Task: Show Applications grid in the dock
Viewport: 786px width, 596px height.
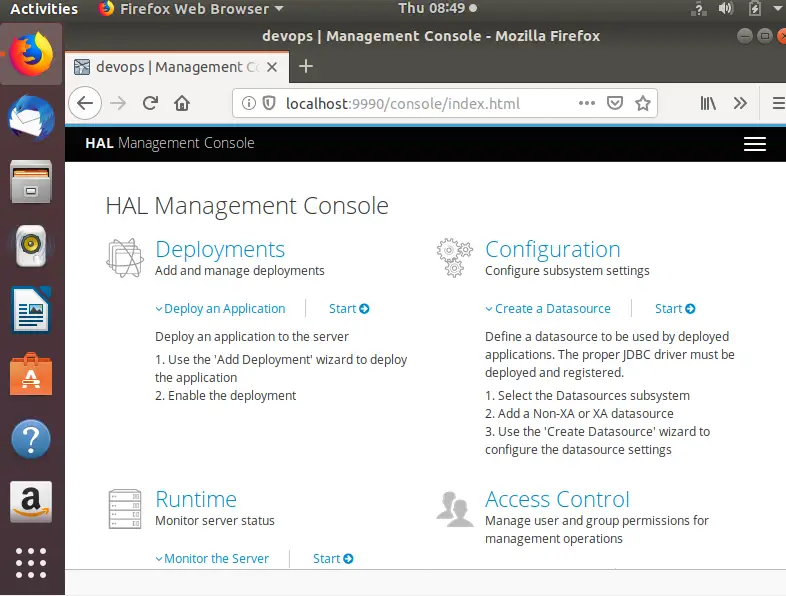Action: (x=31, y=563)
